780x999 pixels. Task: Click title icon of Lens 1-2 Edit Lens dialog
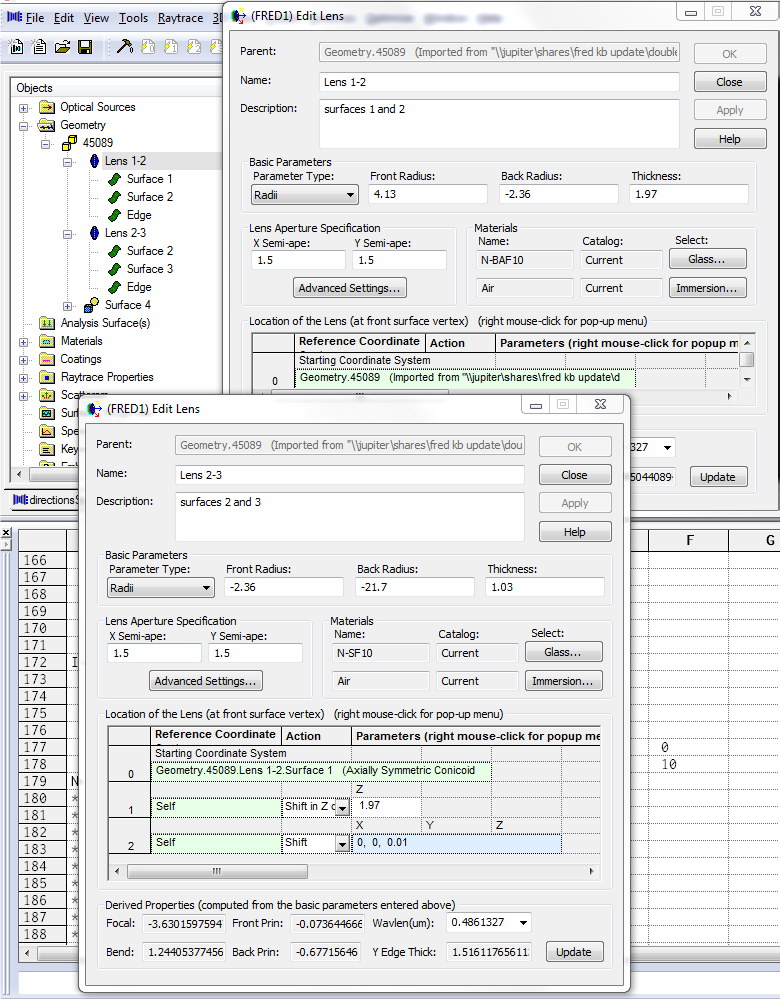point(238,16)
